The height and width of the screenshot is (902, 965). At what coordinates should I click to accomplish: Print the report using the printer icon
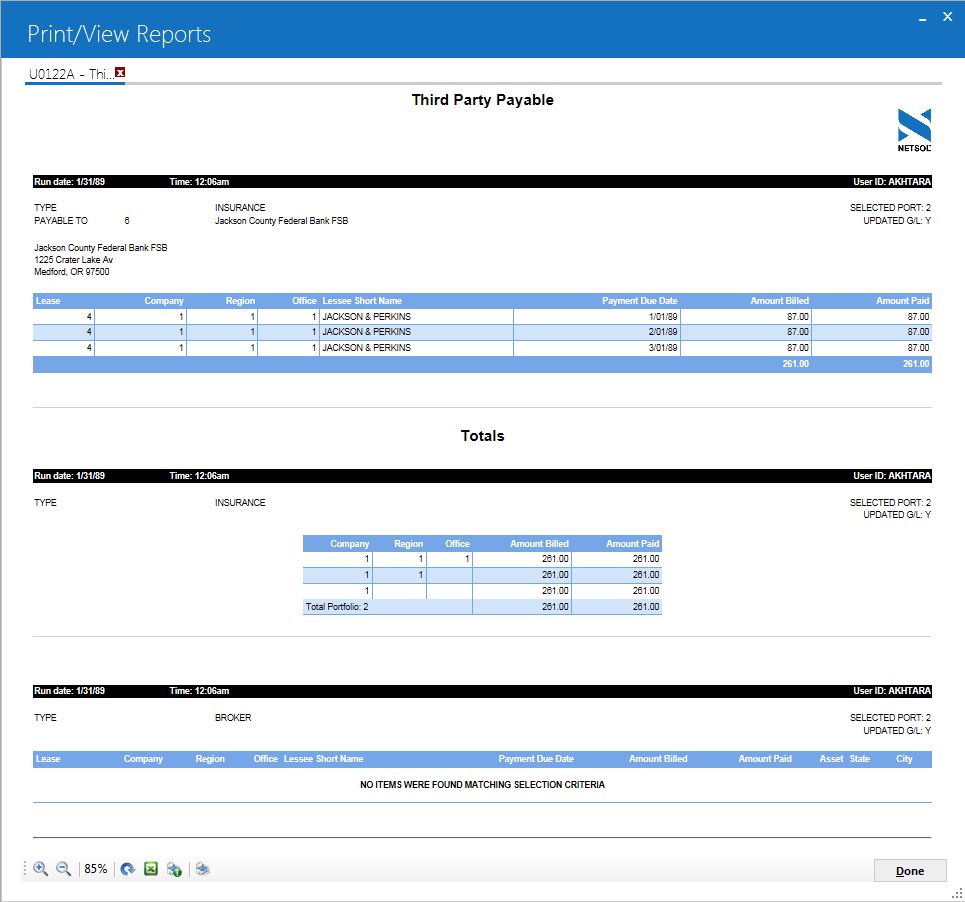[202, 869]
